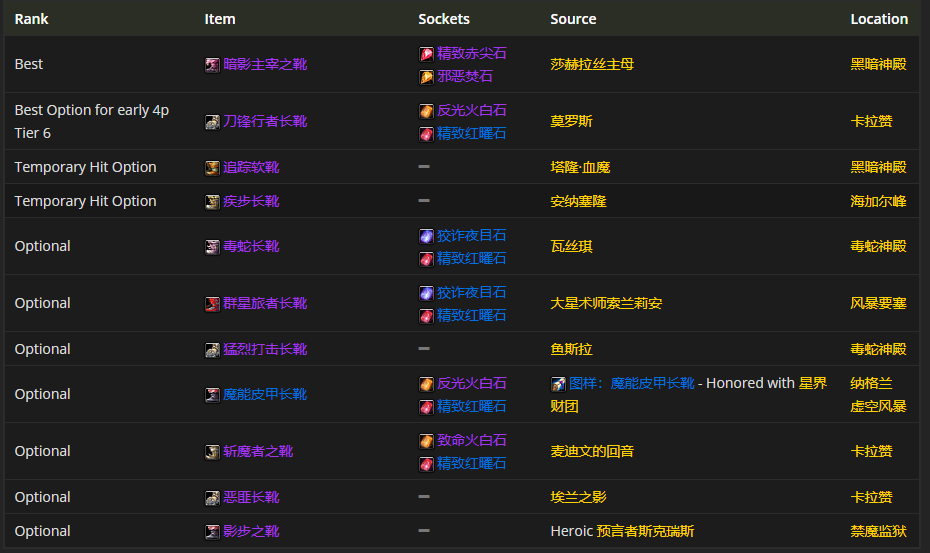Viewport: 930px width, 553px height.
Task: Open the 毒蛇长靴 item link
Action: coord(251,247)
